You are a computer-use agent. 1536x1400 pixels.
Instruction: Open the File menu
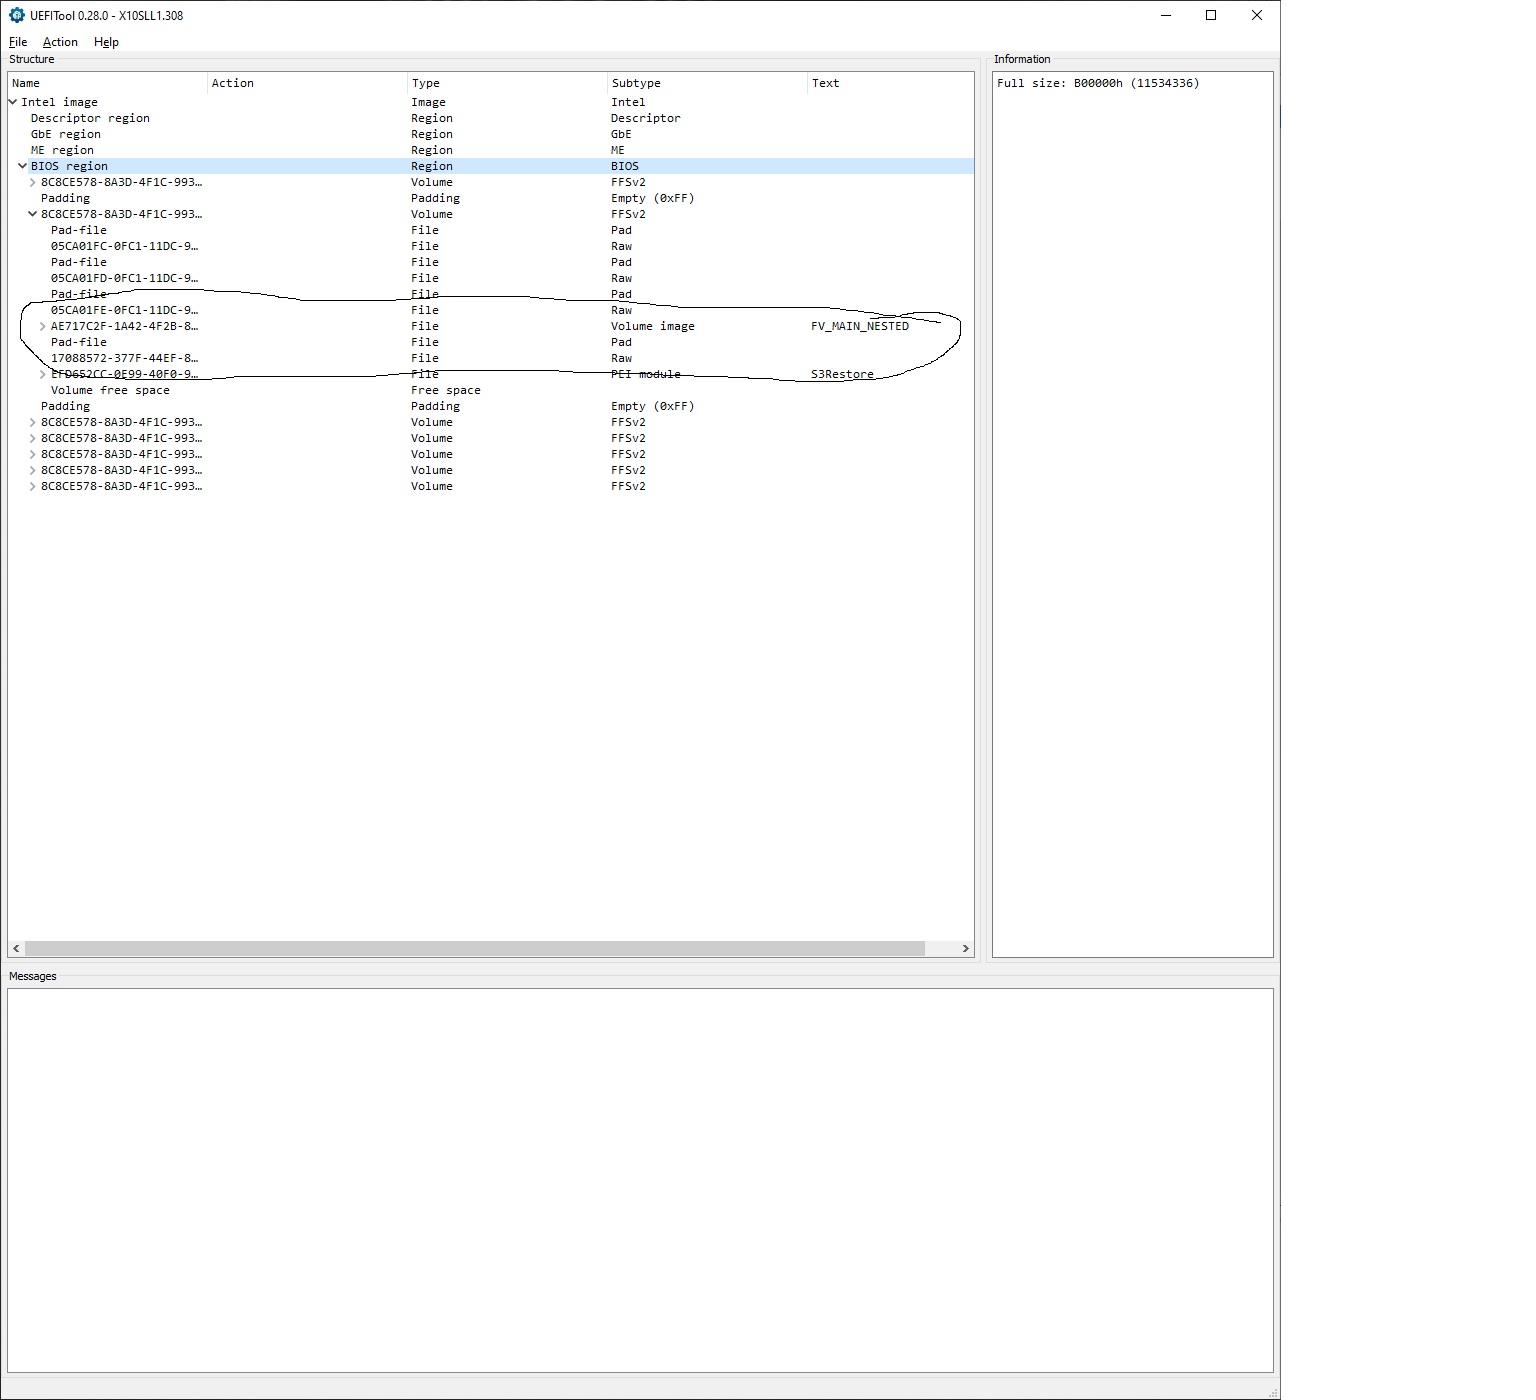[18, 42]
